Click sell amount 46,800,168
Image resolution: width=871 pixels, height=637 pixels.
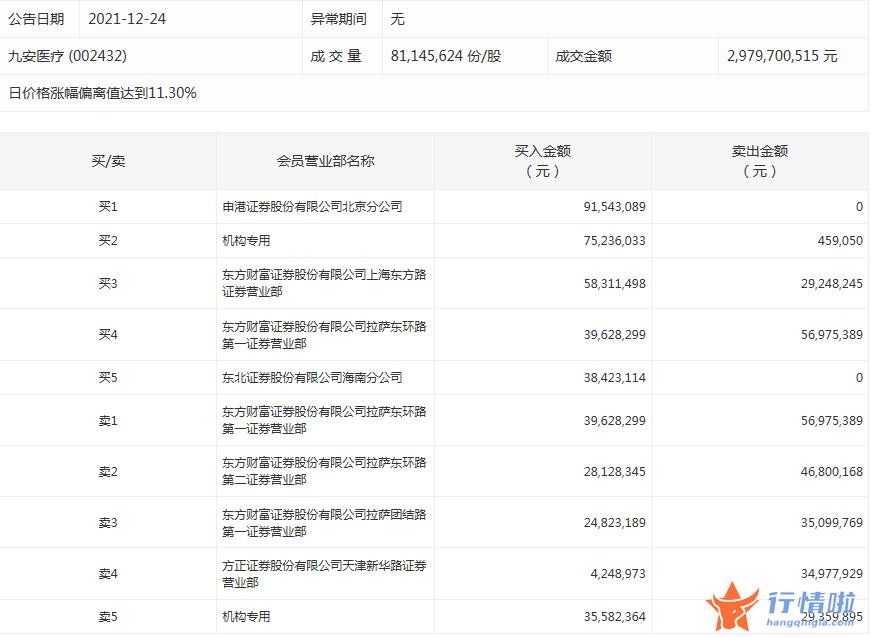[x=832, y=472]
